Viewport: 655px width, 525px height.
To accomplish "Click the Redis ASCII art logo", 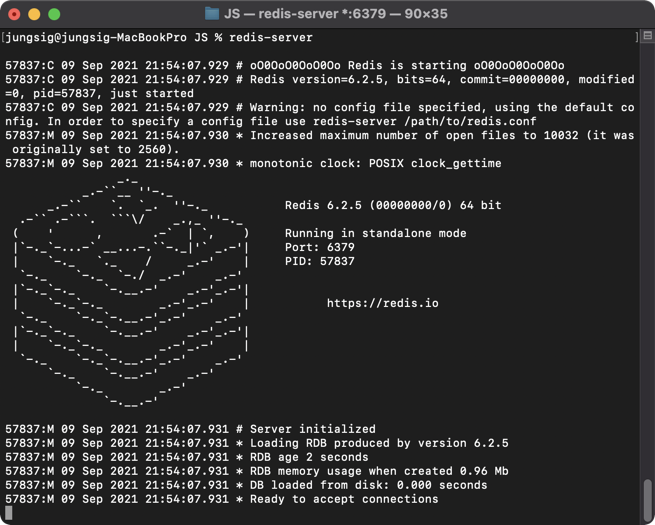I will [131, 292].
